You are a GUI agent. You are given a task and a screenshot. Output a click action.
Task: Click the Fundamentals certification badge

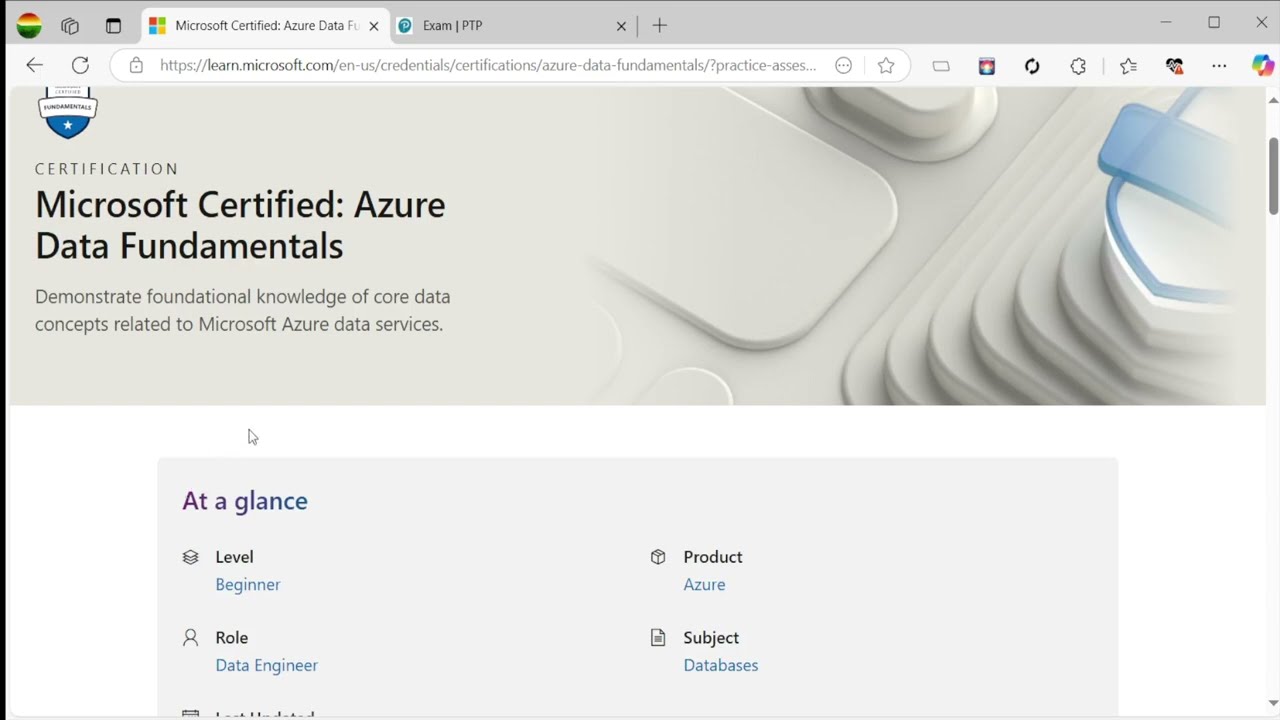point(67,112)
